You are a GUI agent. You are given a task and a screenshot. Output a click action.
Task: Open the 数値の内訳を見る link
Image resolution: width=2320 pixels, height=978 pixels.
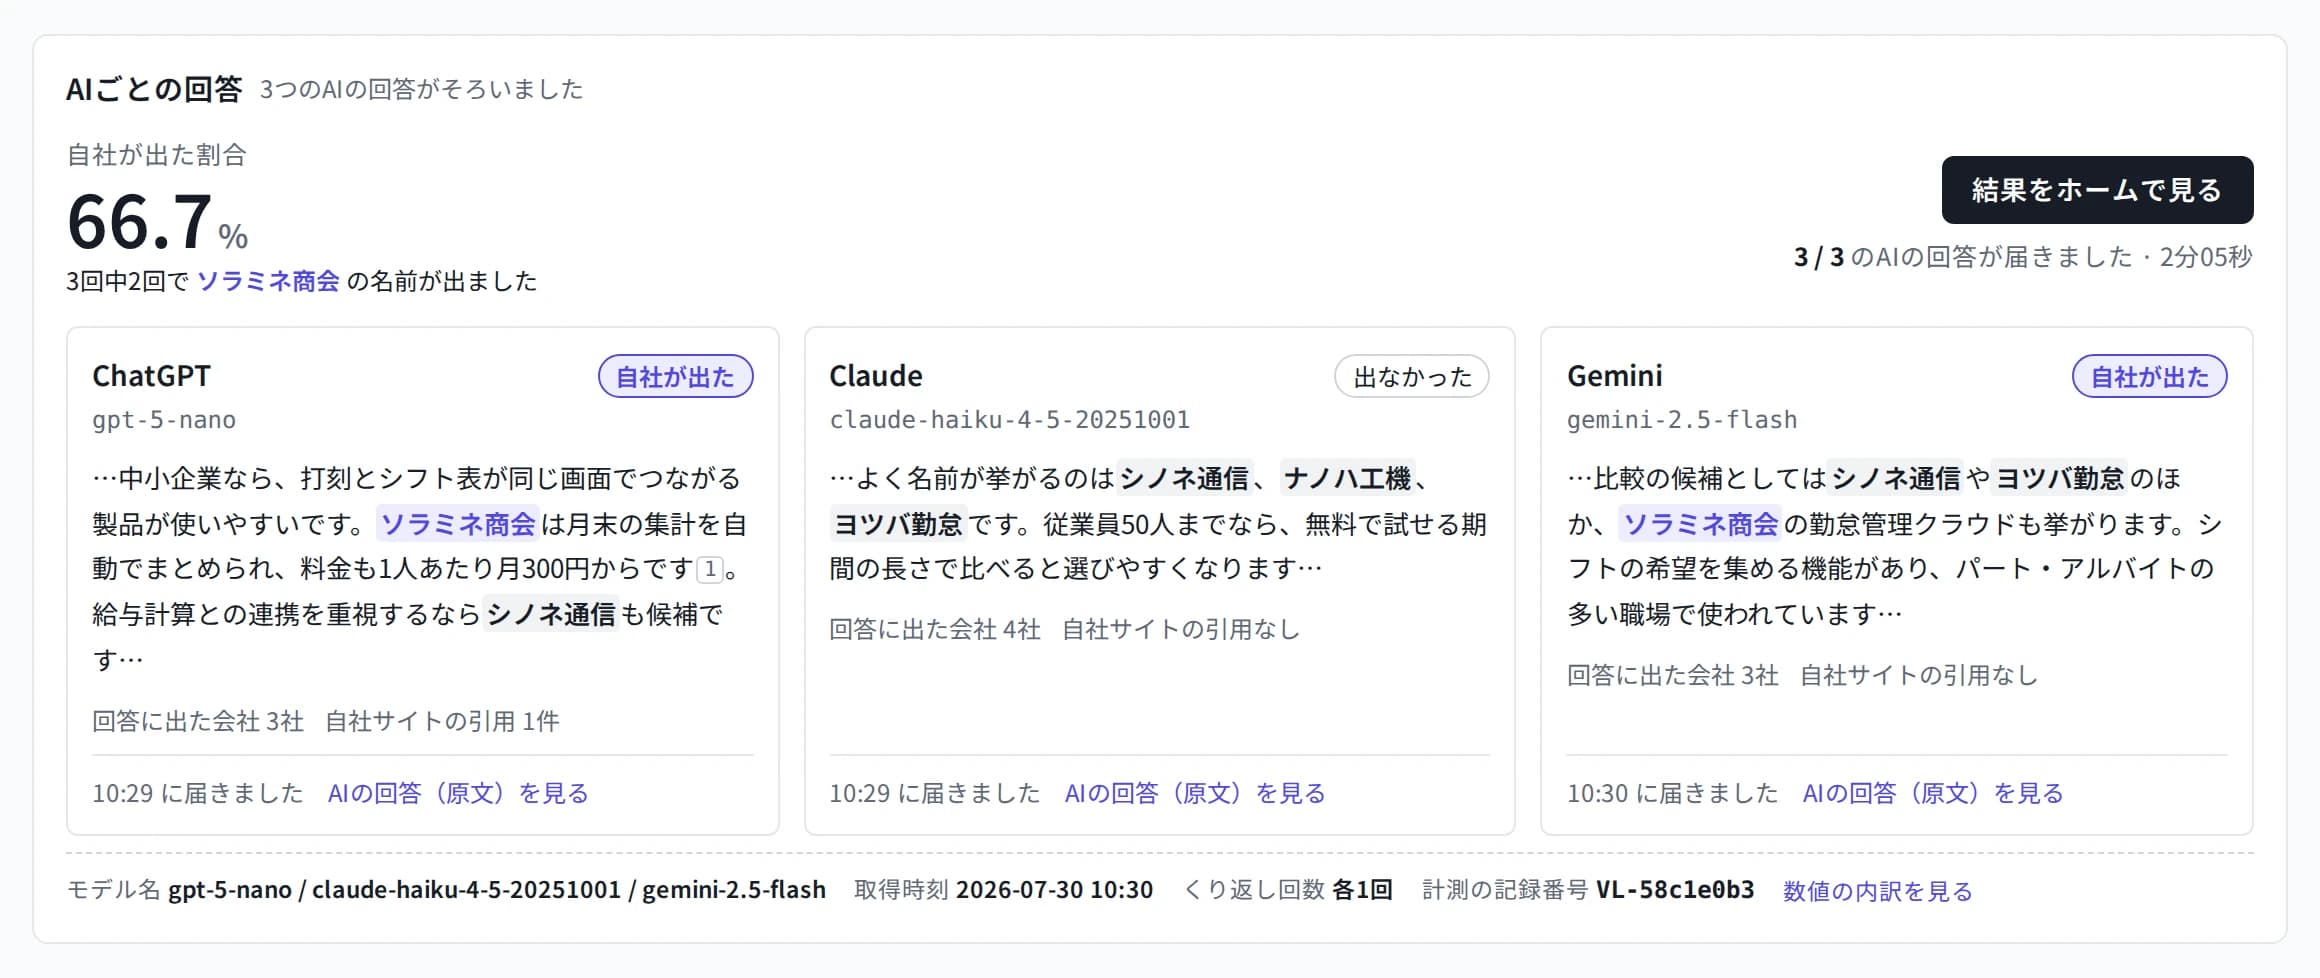[x=1877, y=890]
